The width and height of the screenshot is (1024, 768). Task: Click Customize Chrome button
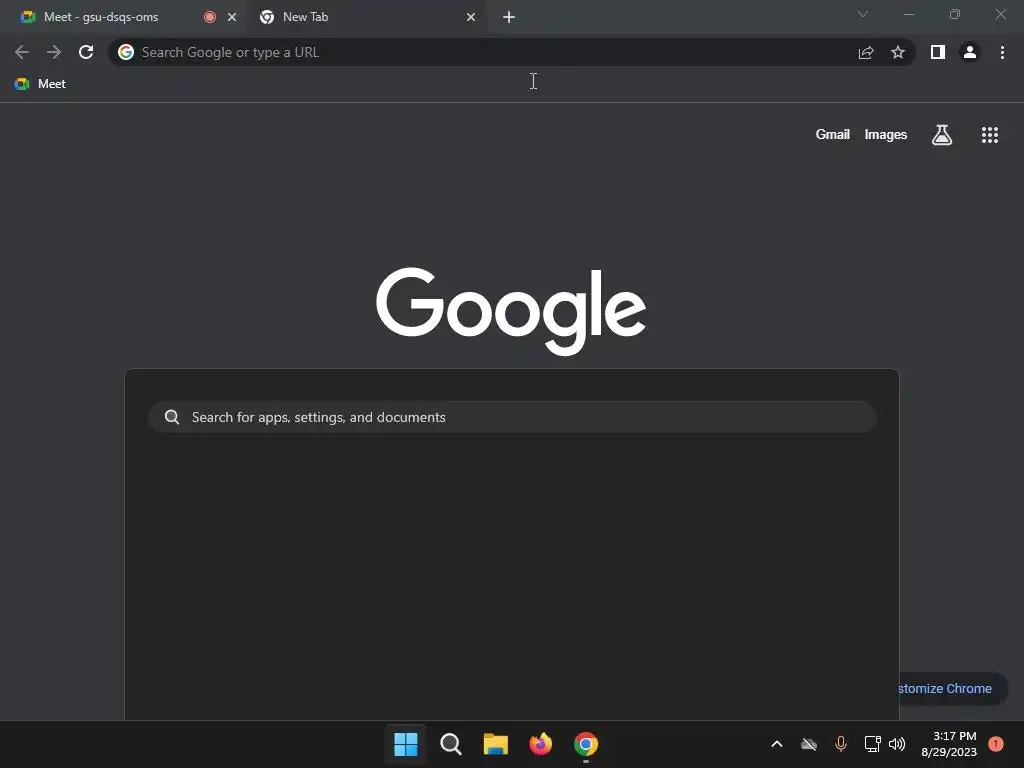pos(953,688)
